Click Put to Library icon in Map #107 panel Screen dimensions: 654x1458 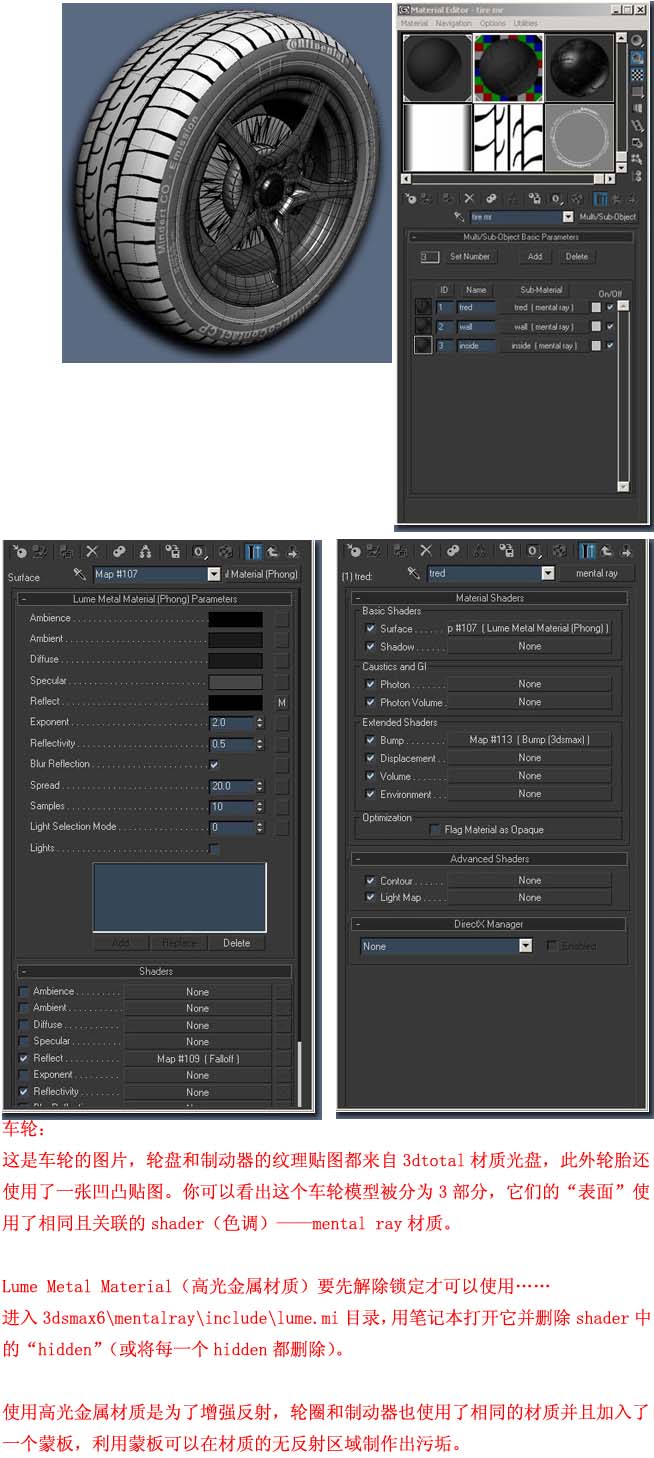(x=173, y=551)
